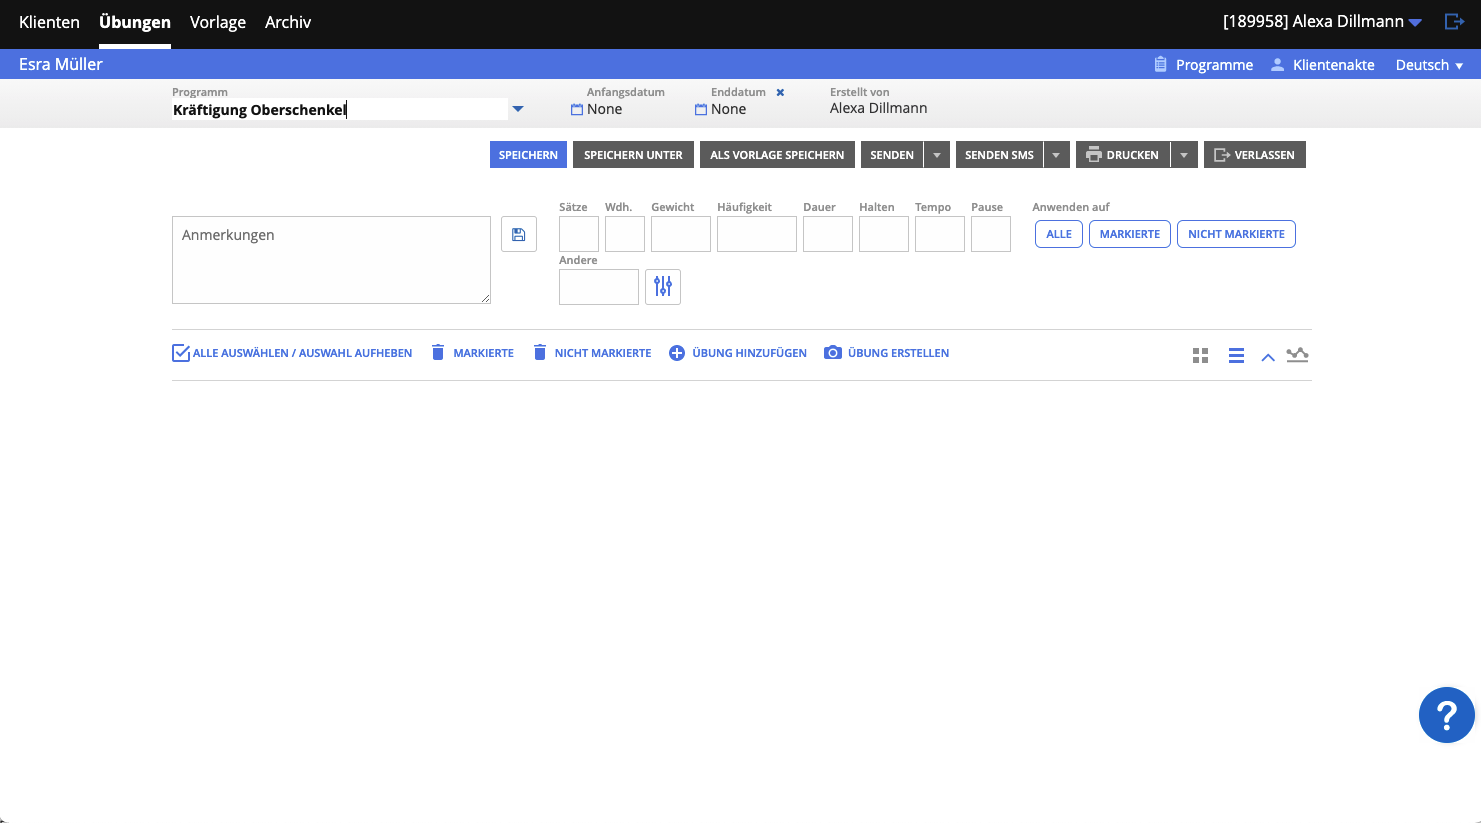Open the Programm name dropdown

(518, 108)
